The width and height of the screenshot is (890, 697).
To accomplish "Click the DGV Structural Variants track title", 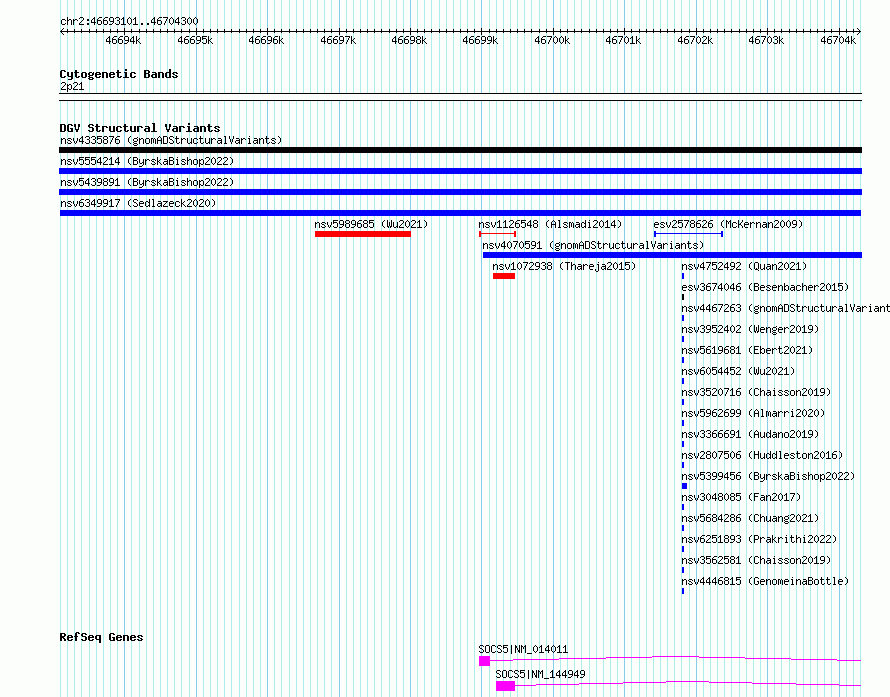I will (x=140, y=128).
